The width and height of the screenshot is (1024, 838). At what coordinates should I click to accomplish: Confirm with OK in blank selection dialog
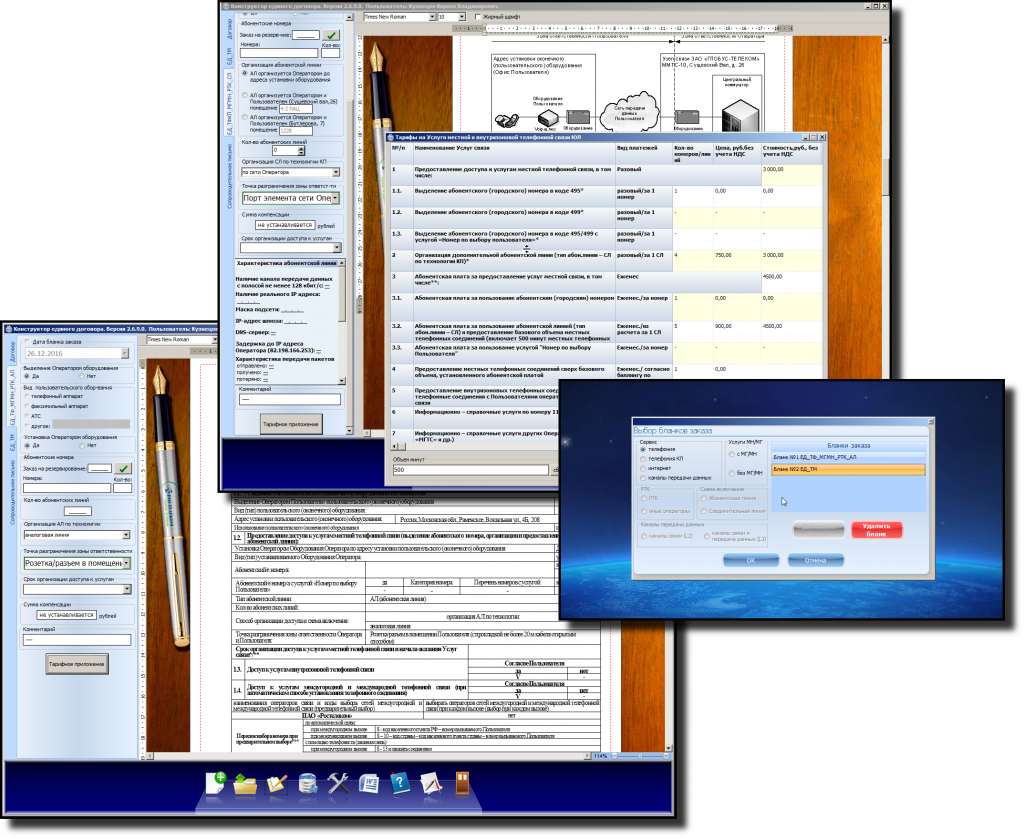[751, 560]
